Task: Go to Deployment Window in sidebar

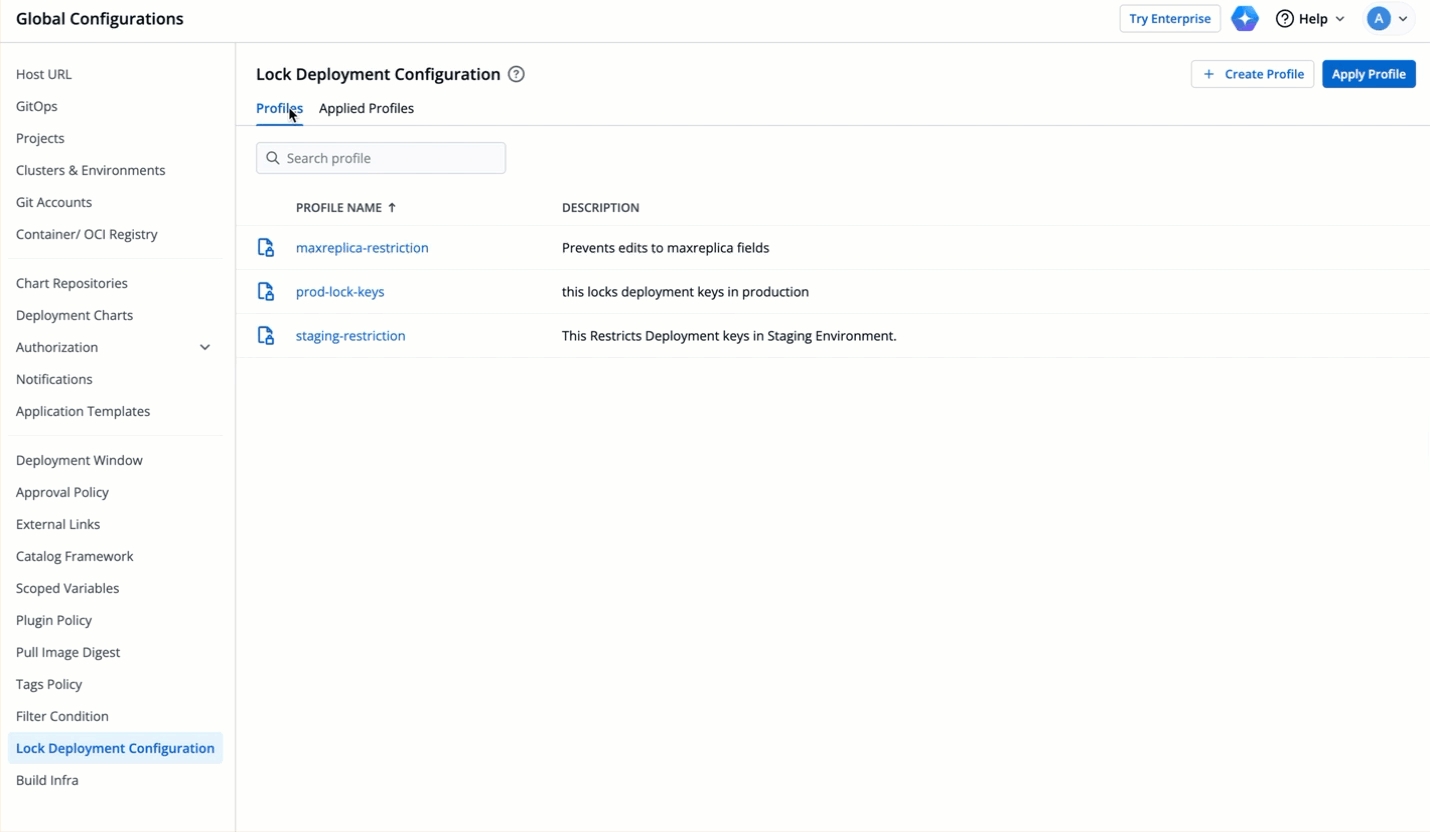Action: [79, 460]
